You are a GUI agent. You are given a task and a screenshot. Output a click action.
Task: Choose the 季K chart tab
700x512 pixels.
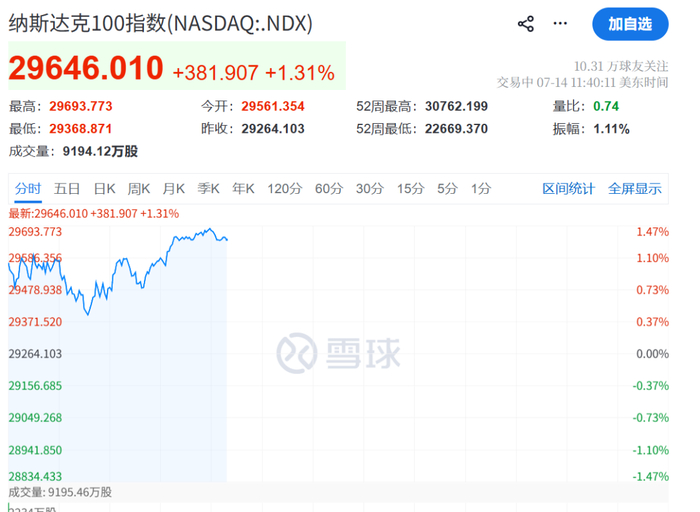(208, 189)
